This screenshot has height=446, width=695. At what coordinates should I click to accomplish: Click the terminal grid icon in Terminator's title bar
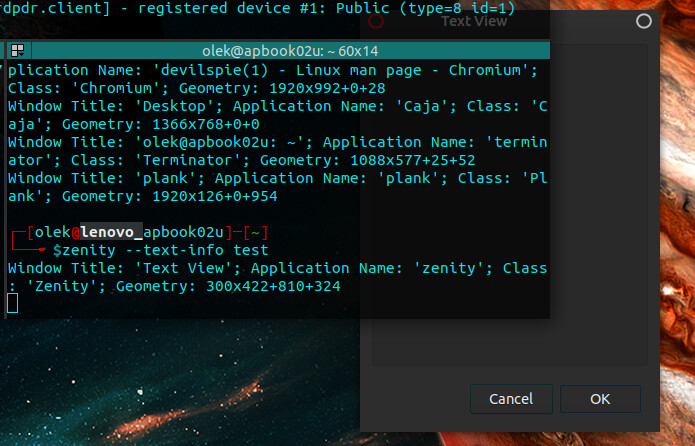17,50
